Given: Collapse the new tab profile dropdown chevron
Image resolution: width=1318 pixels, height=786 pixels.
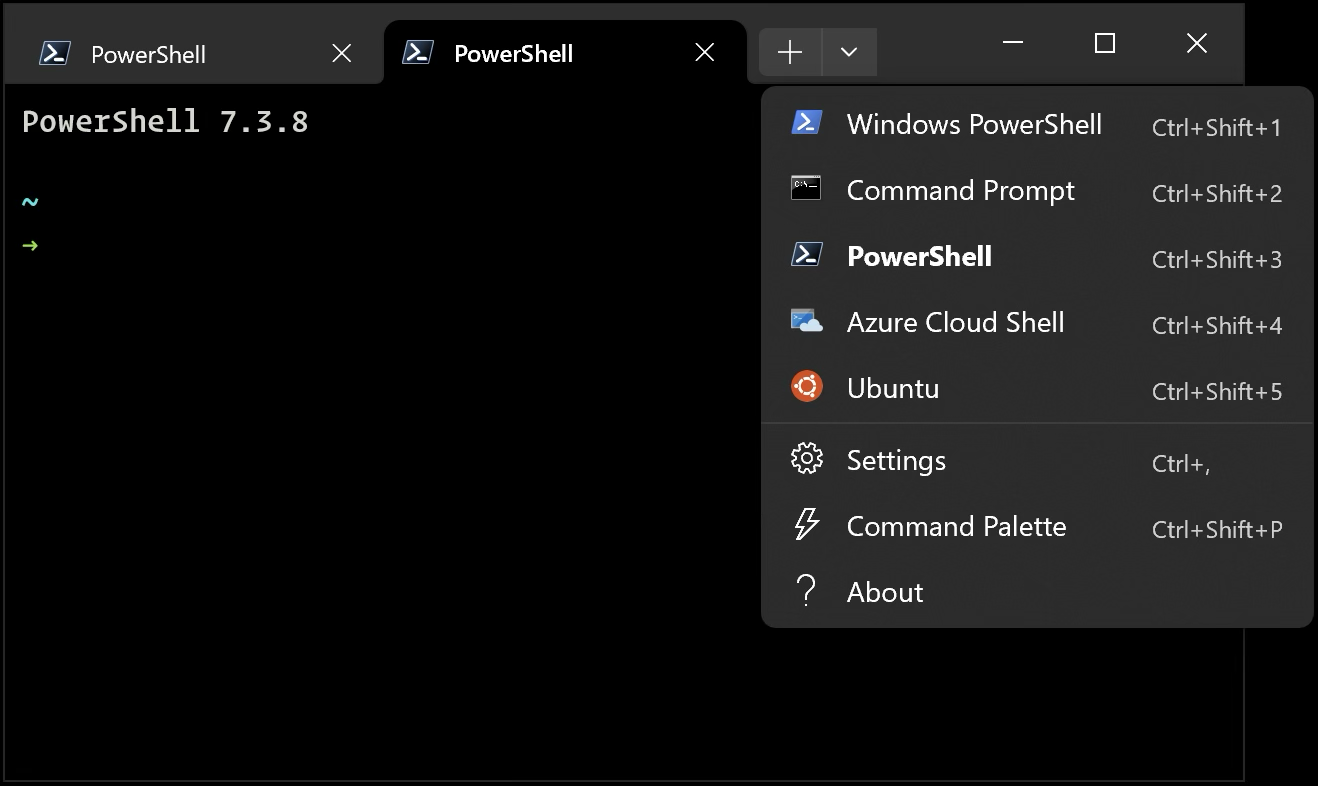Looking at the screenshot, I should coord(849,52).
